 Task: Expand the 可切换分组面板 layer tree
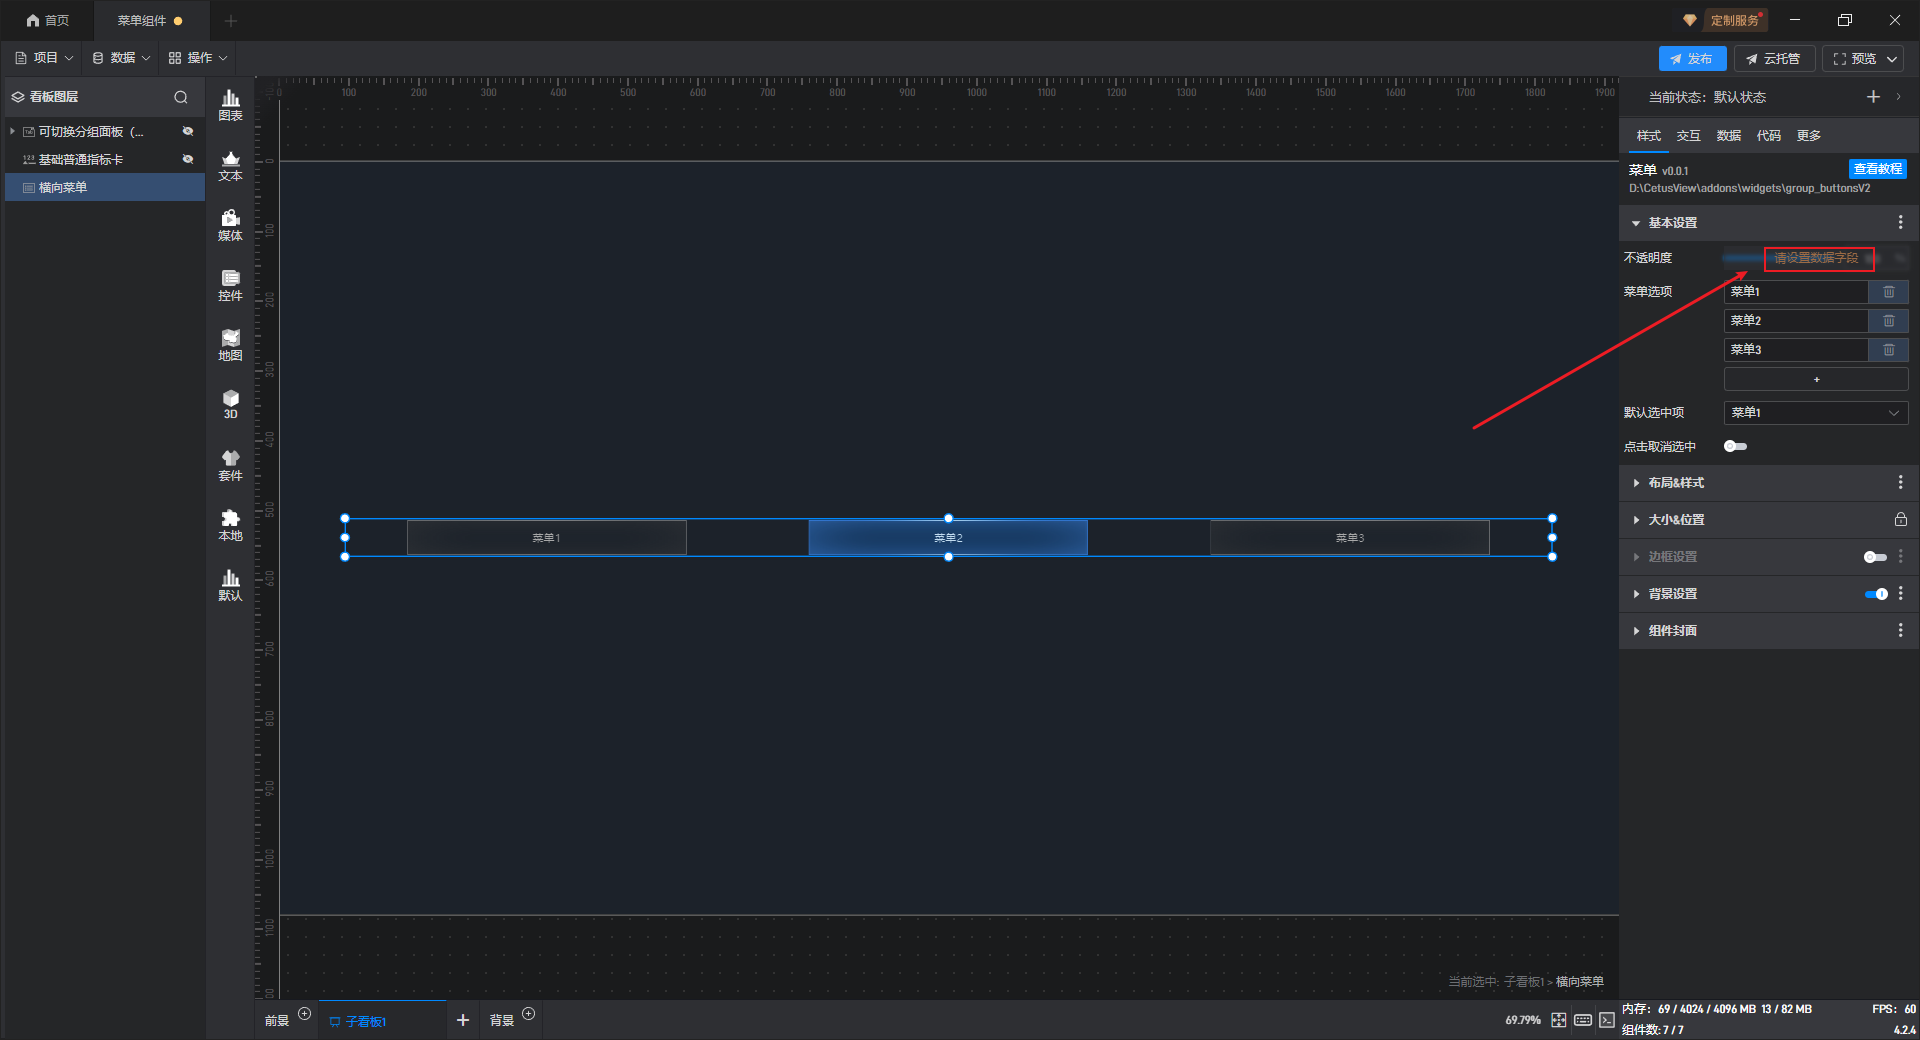coord(12,132)
